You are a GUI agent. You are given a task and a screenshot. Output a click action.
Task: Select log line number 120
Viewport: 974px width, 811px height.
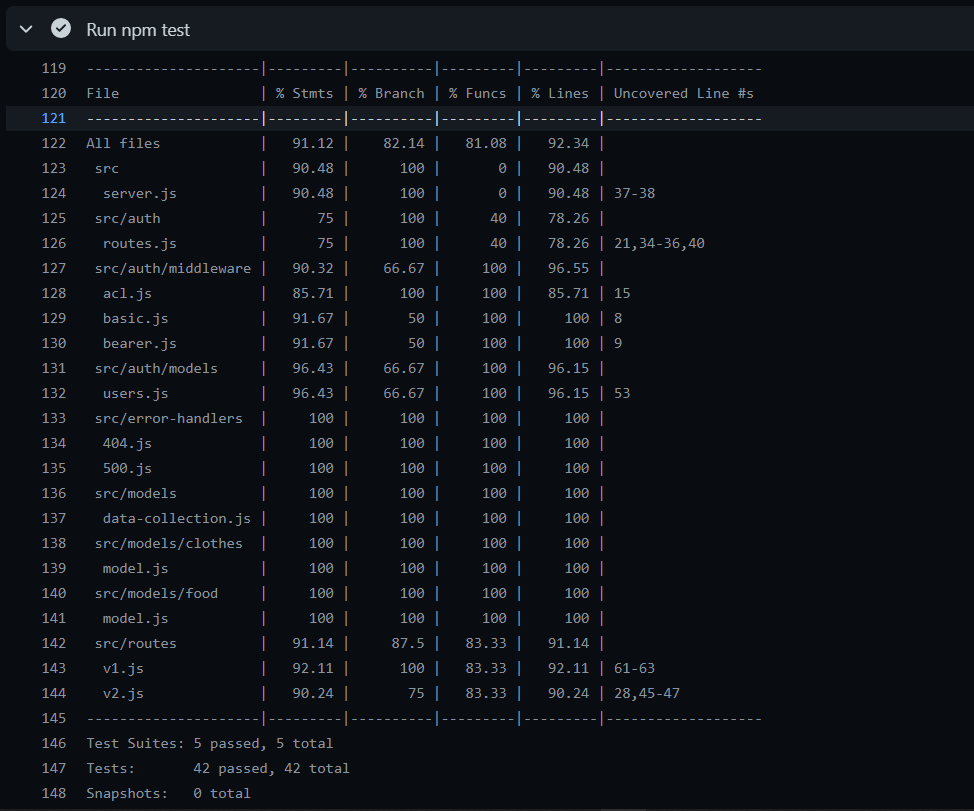[54, 93]
